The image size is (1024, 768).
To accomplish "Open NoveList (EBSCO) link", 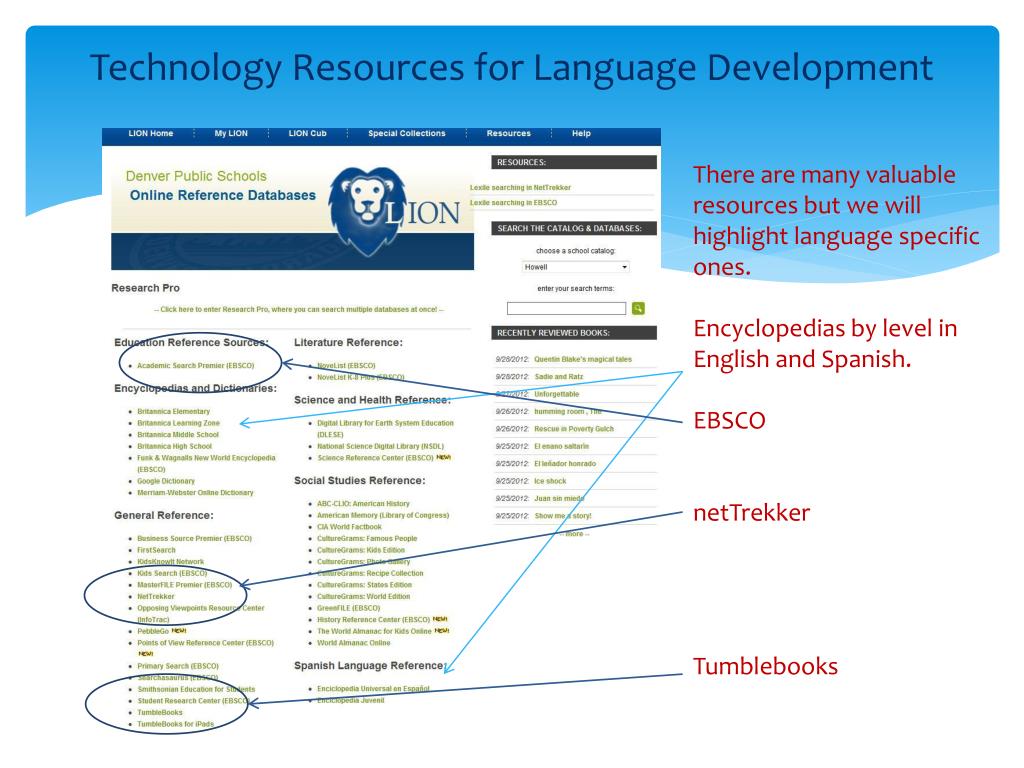I will click(346, 366).
